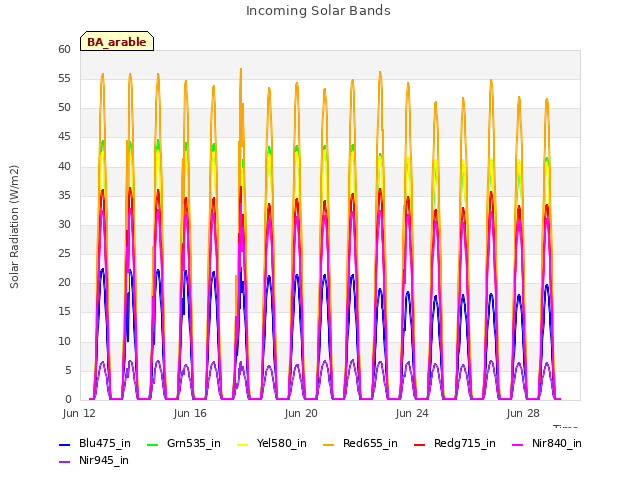Image resolution: width=640 pixels, height=480 pixels.
Task: Click the 0 y-axis tick label
Action: [68, 399]
